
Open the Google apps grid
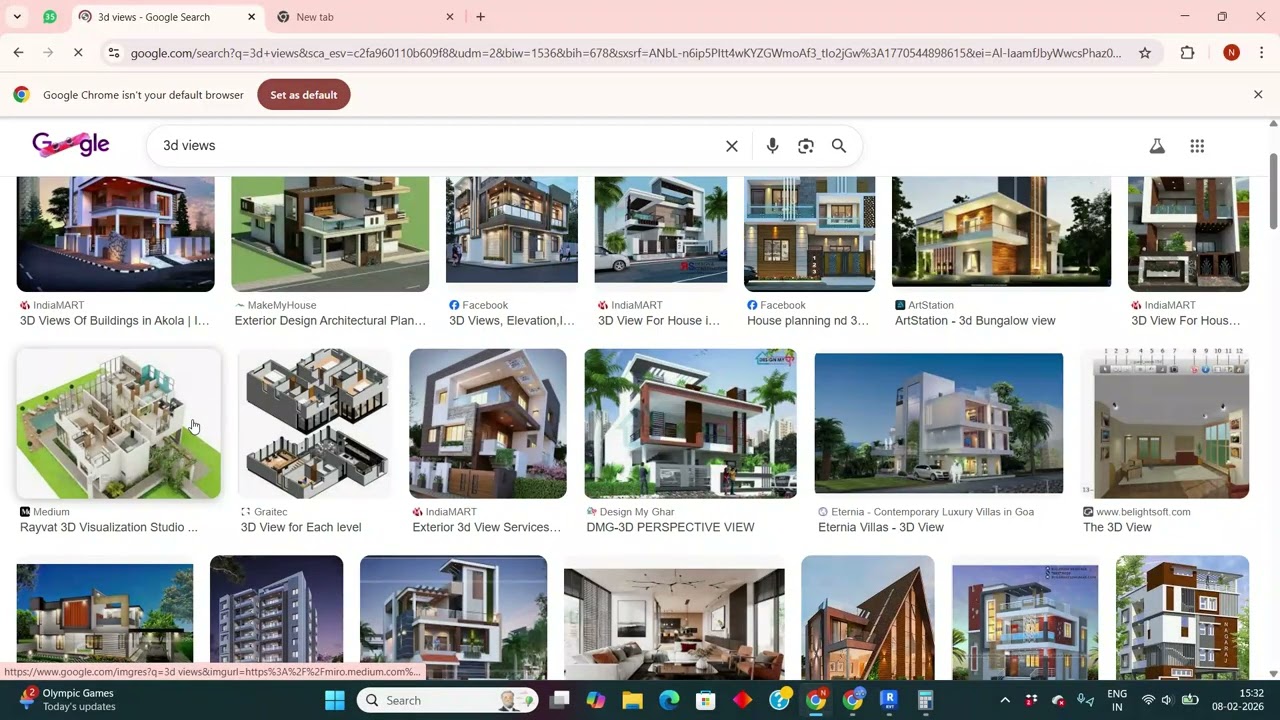tap(1197, 146)
